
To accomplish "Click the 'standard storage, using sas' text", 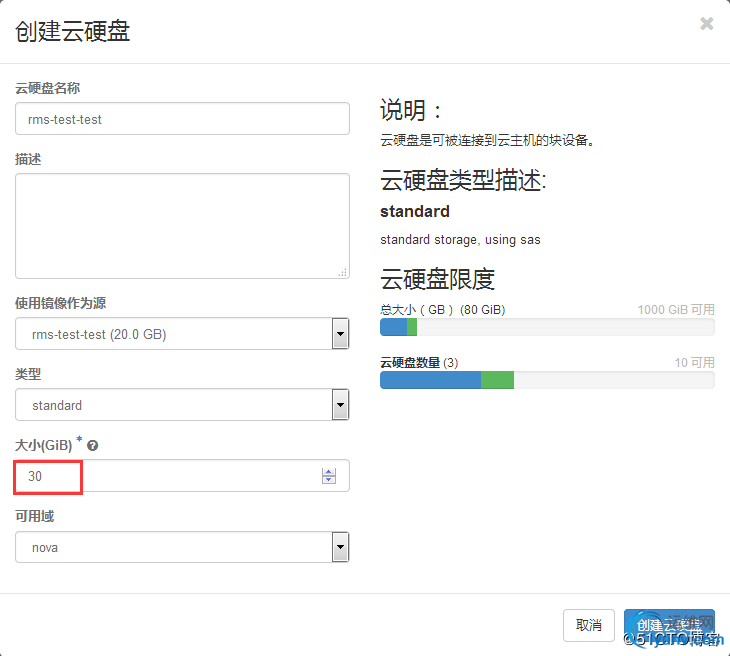I will click(x=460, y=240).
